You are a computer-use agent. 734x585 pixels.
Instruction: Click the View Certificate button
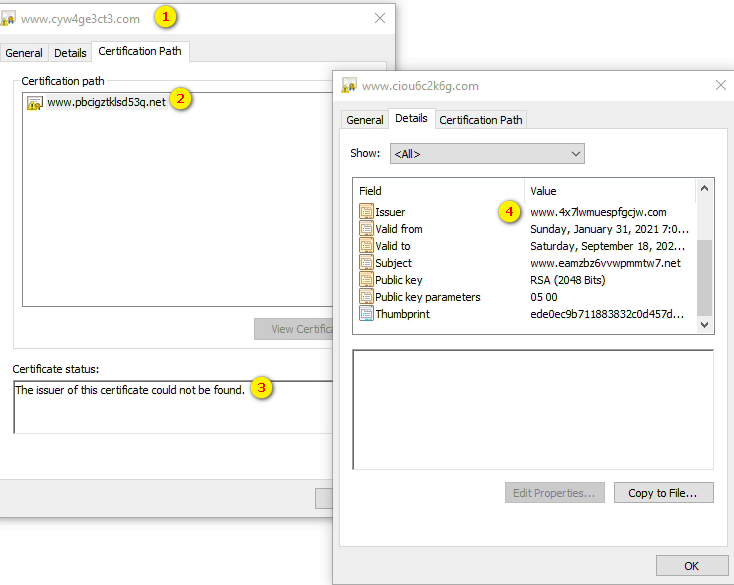294,329
